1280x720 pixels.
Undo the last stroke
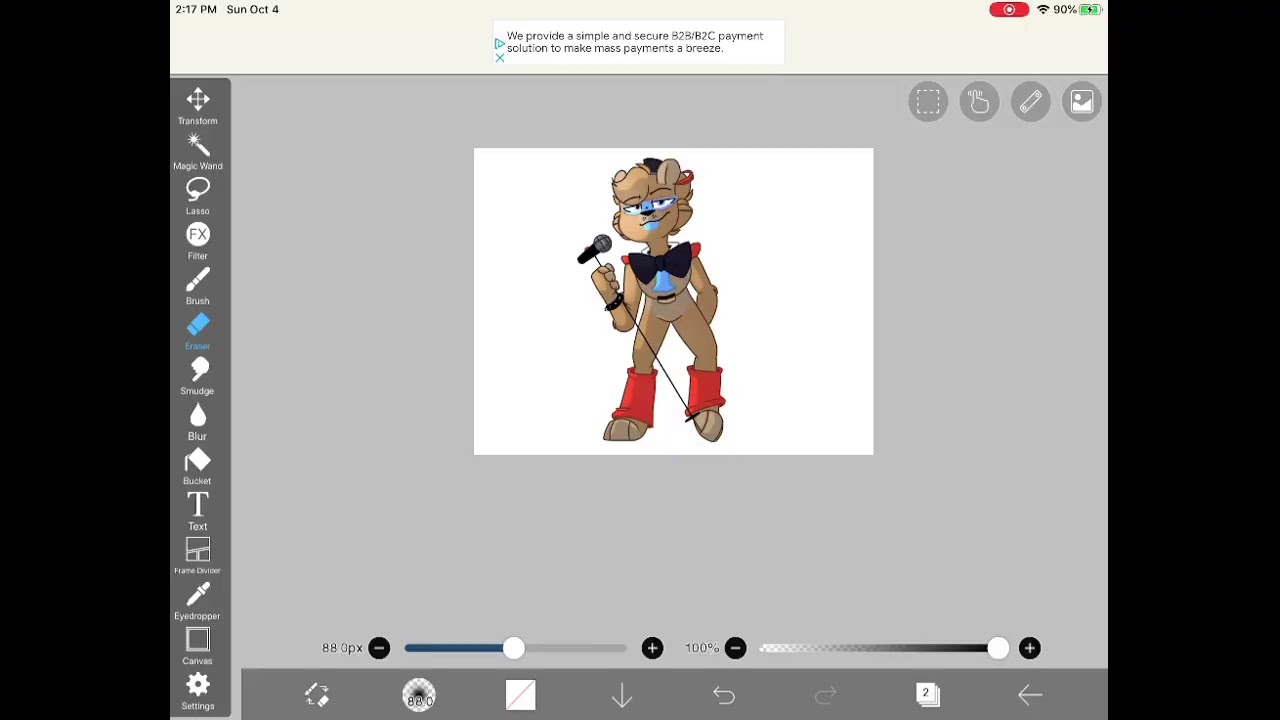(724, 695)
